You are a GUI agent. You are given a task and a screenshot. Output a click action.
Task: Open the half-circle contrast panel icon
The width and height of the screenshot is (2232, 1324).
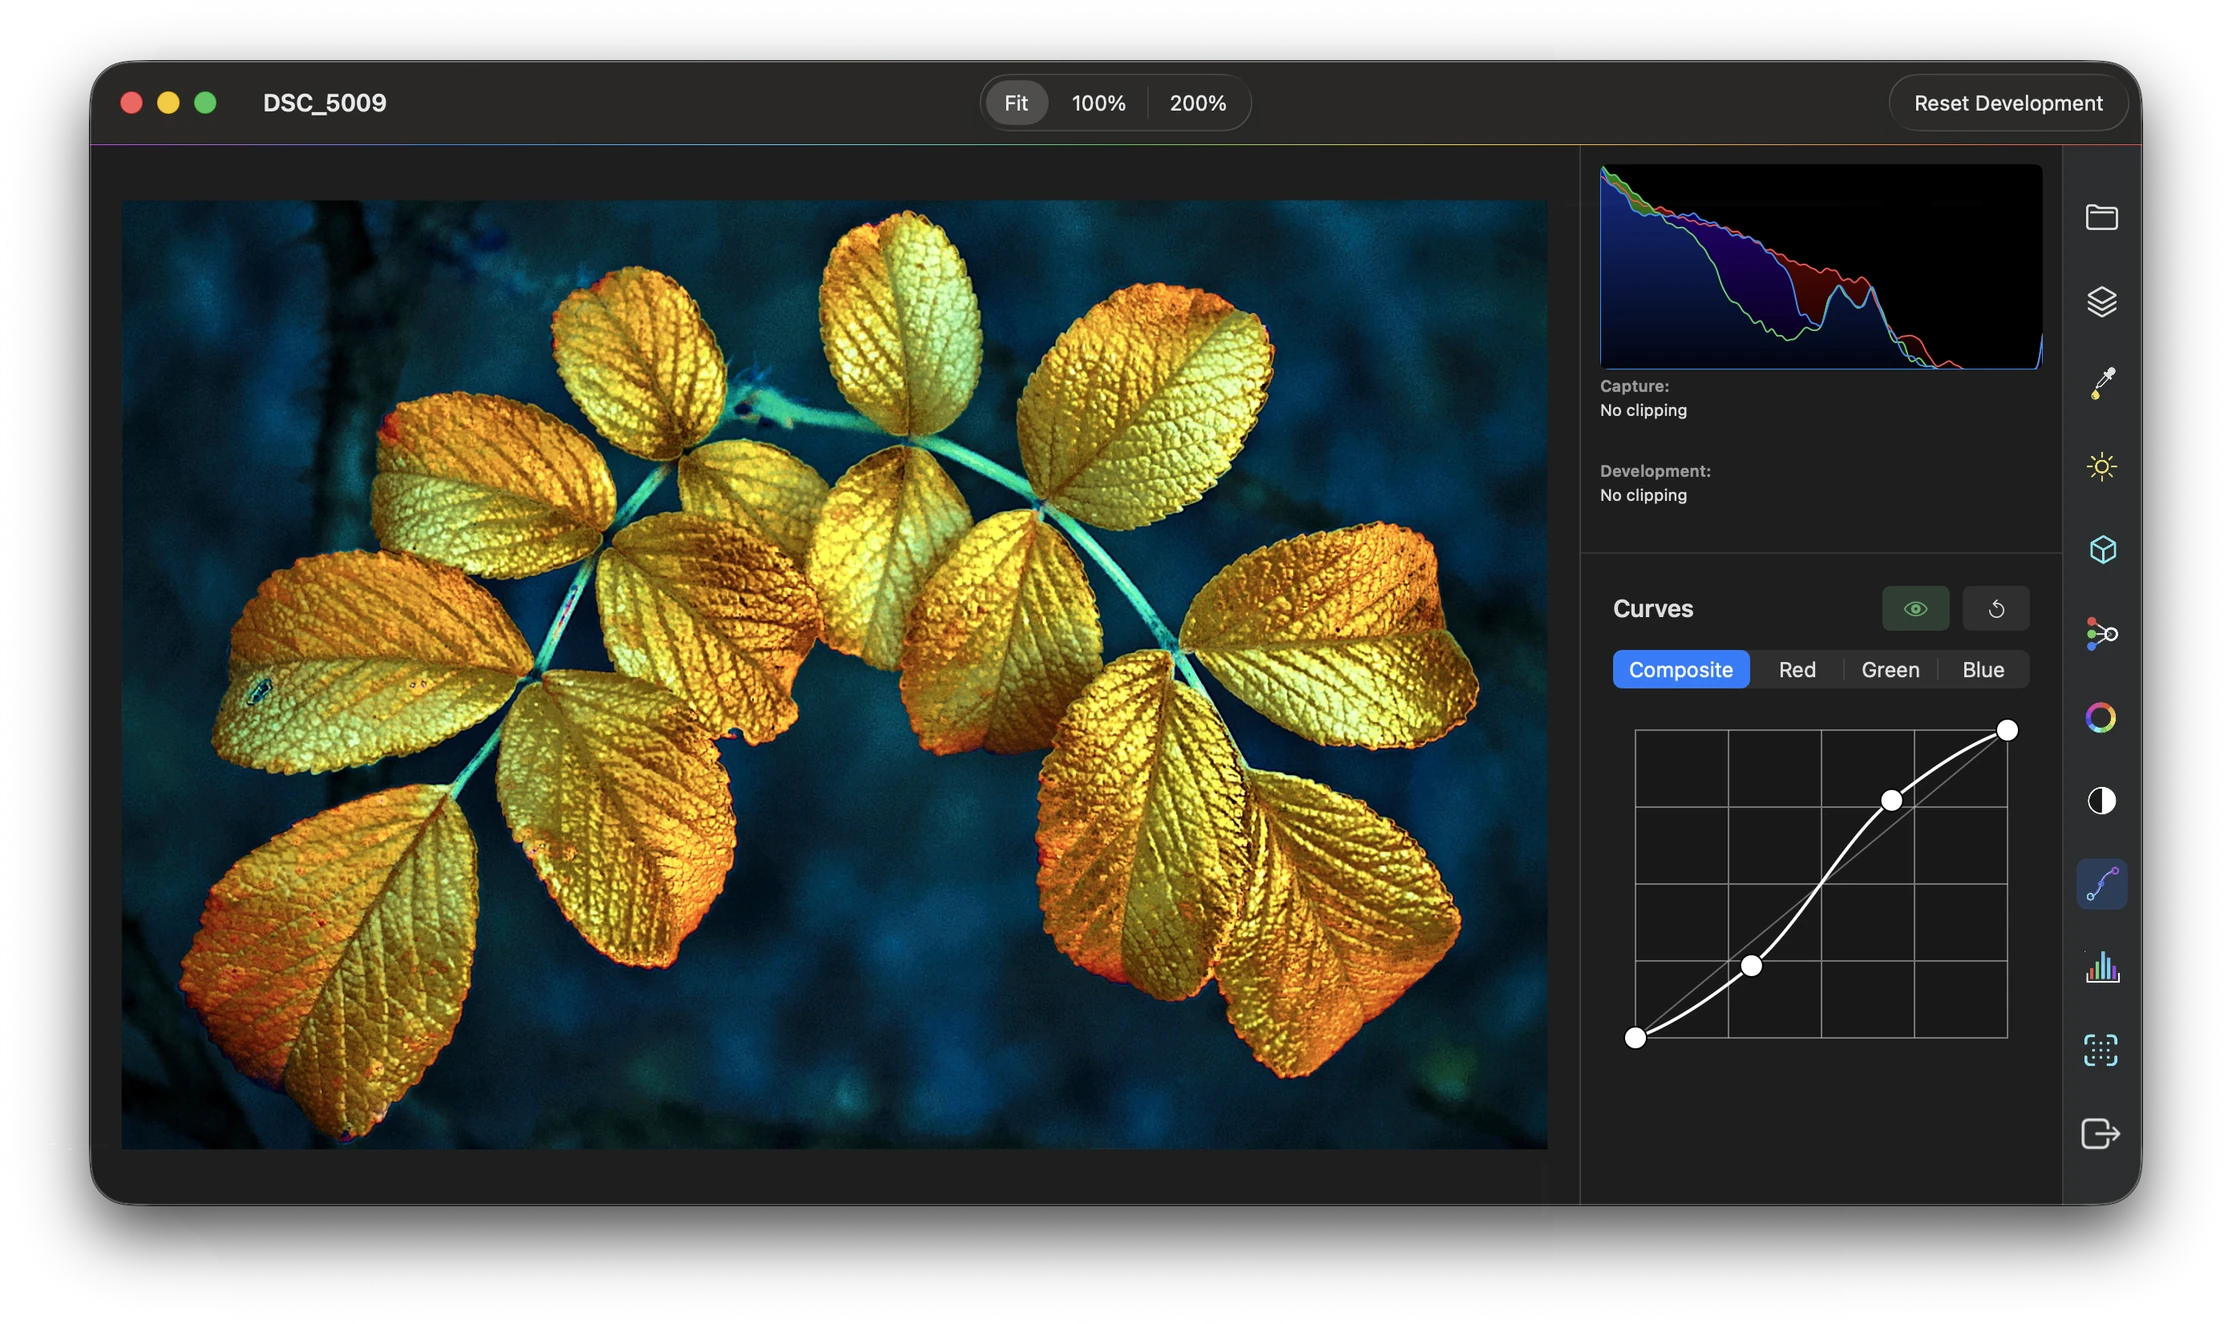coord(2101,801)
